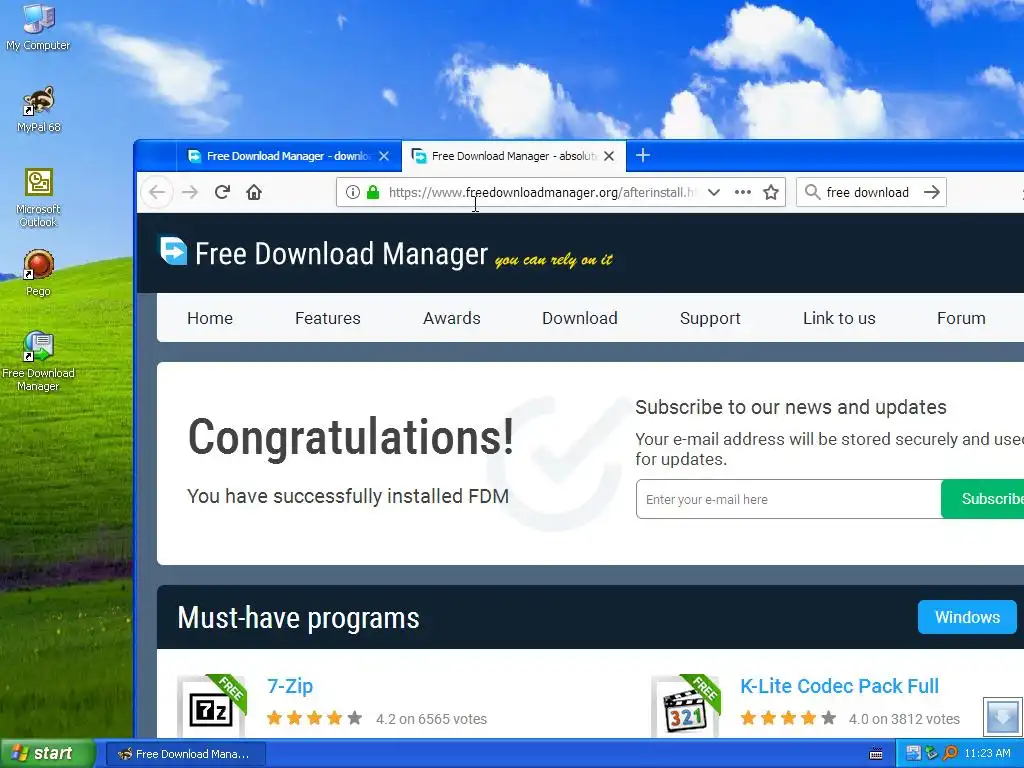Select the Windows platform button
This screenshot has width=1024, height=768.
[967, 617]
